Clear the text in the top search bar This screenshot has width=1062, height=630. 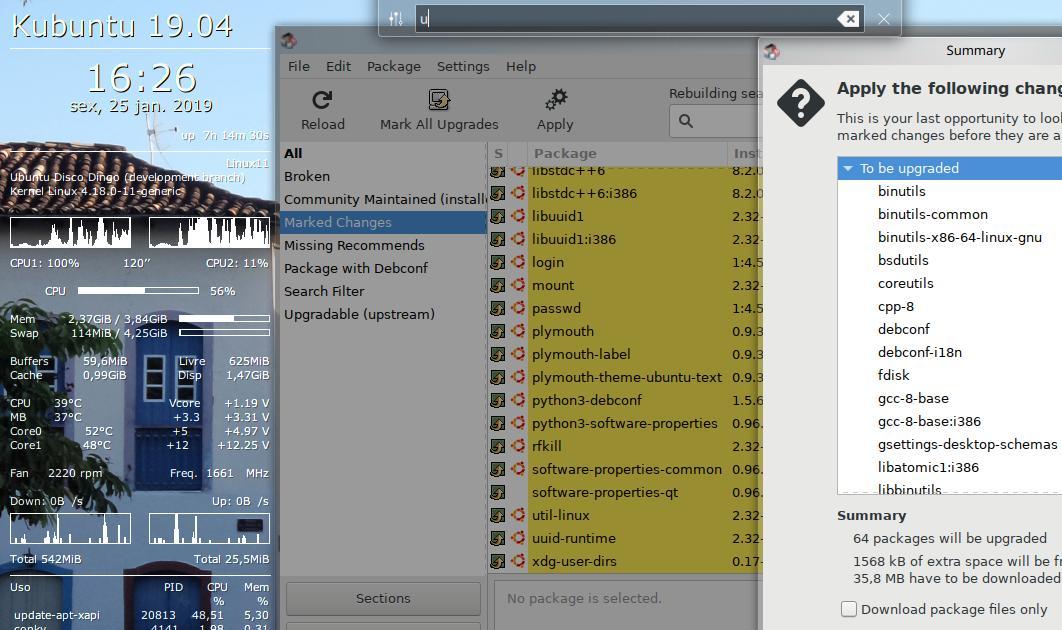848,19
